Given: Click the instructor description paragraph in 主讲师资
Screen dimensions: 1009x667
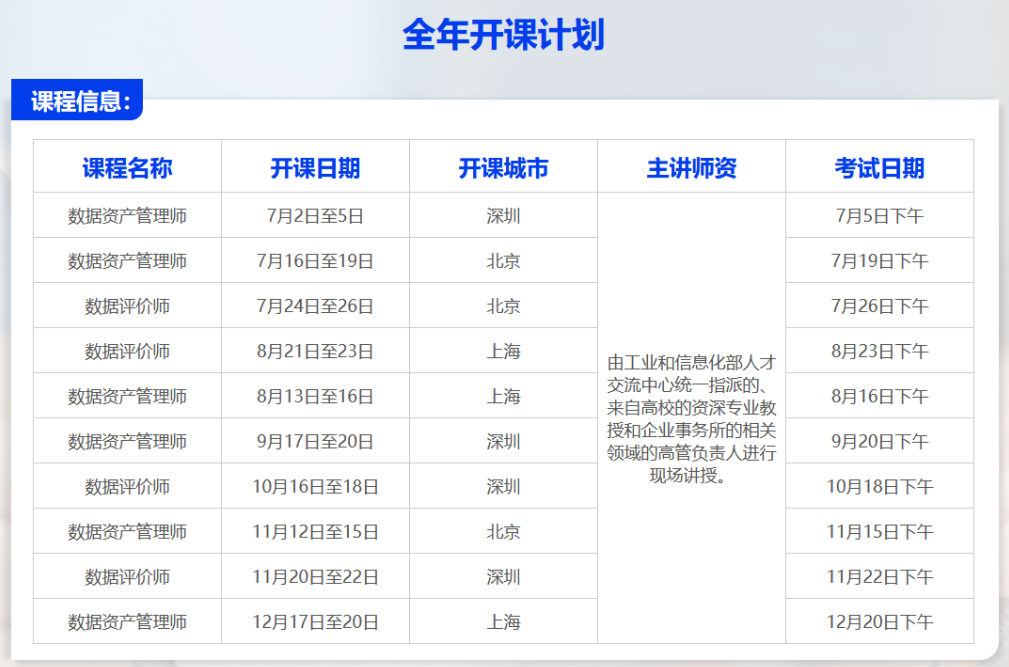Looking at the screenshot, I should 691,418.
